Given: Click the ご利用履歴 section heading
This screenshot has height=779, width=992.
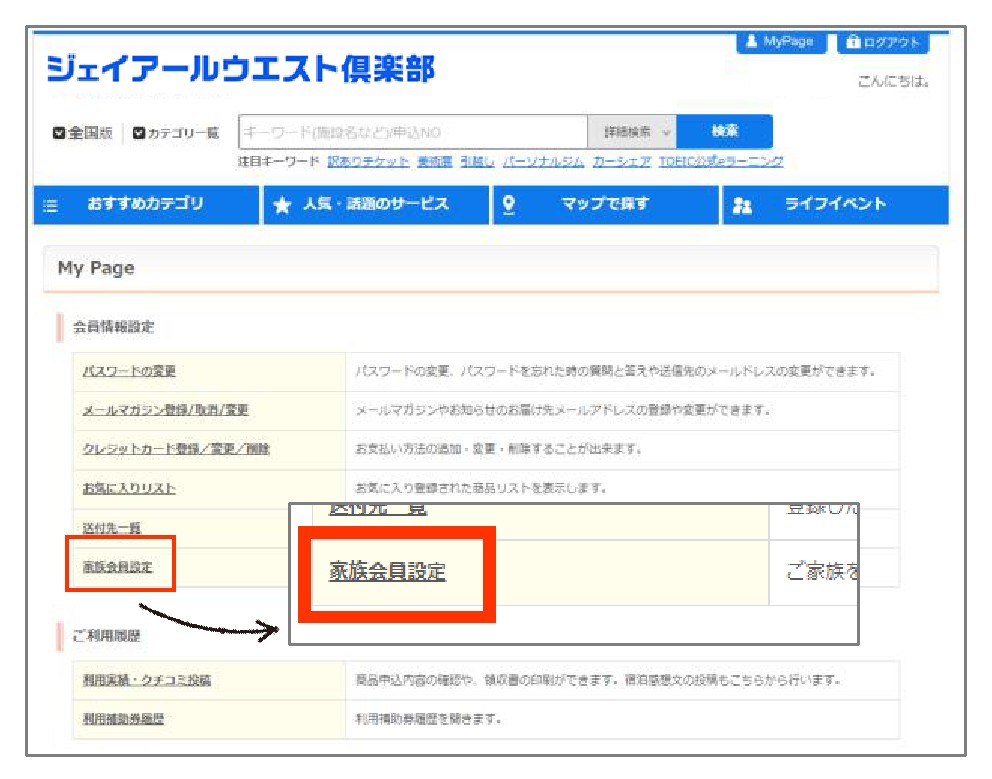Looking at the screenshot, I should 106,636.
